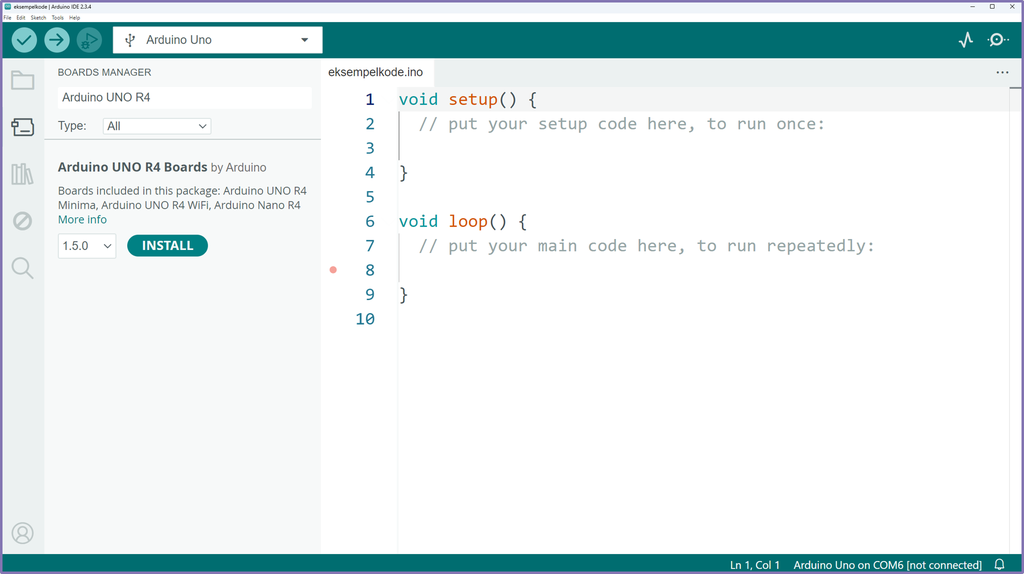Image resolution: width=1024 pixels, height=574 pixels.
Task: Open the editor tab three-dots menu
Action: pos(1002,72)
